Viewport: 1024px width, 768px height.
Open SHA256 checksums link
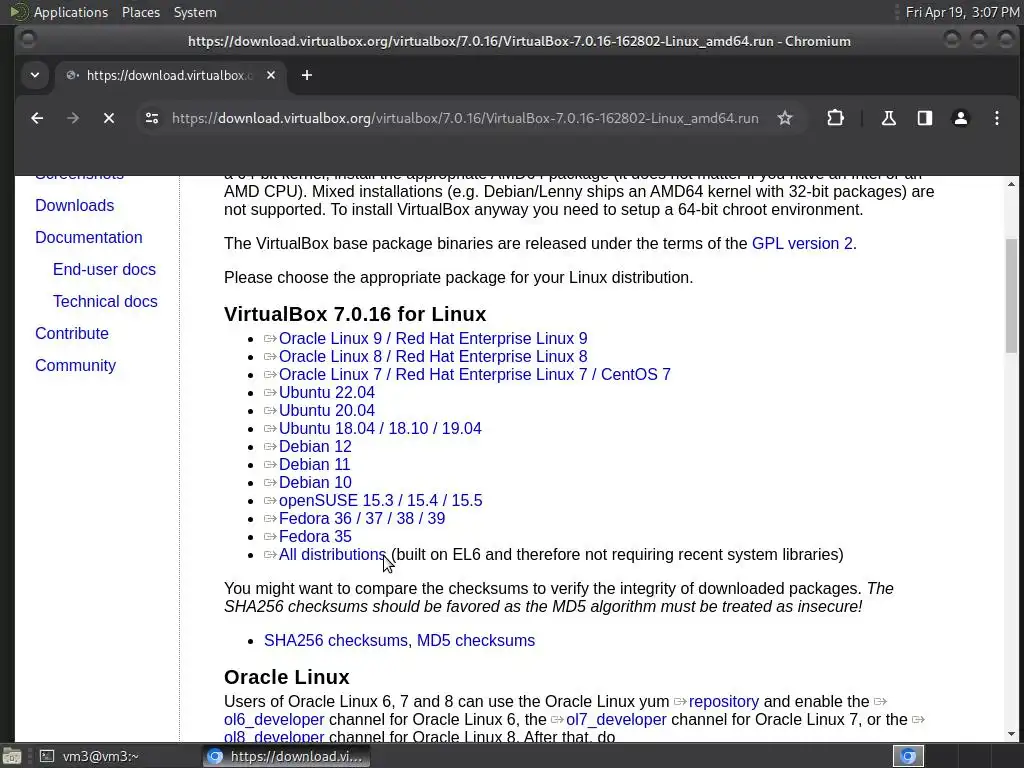point(336,641)
